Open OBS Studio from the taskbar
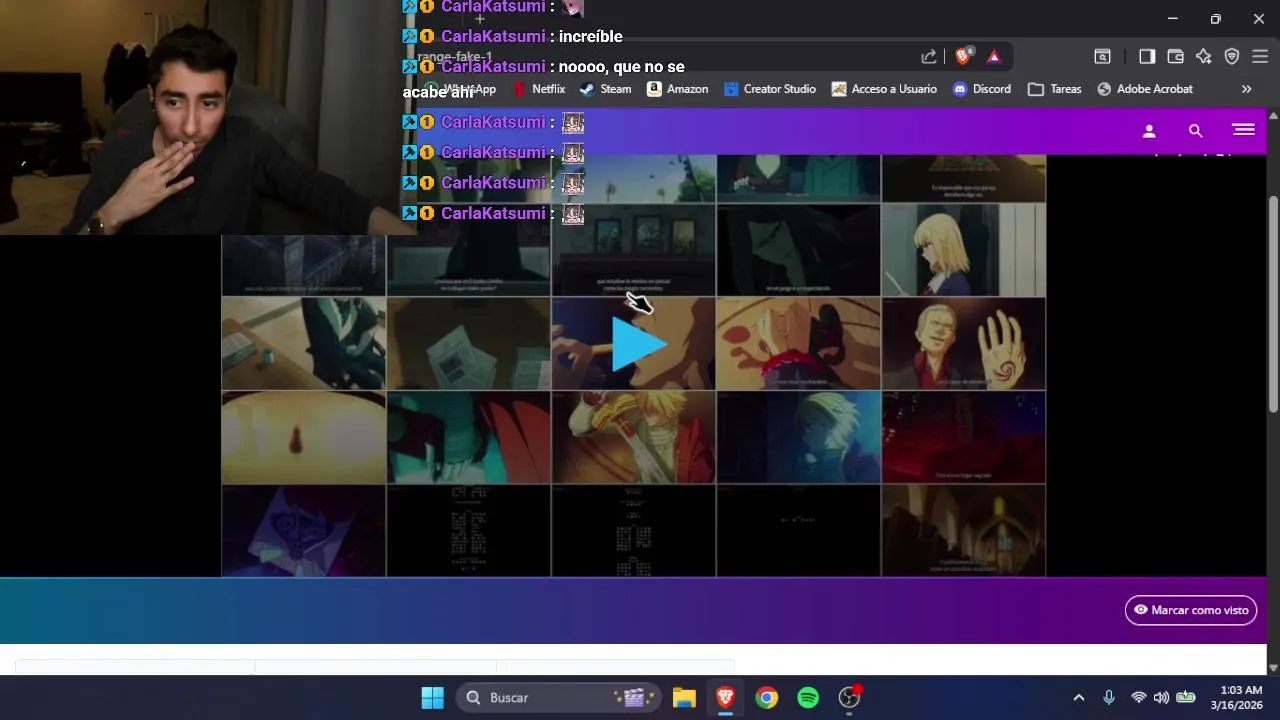This screenshot has width=1280, height=720. [849, 698]
